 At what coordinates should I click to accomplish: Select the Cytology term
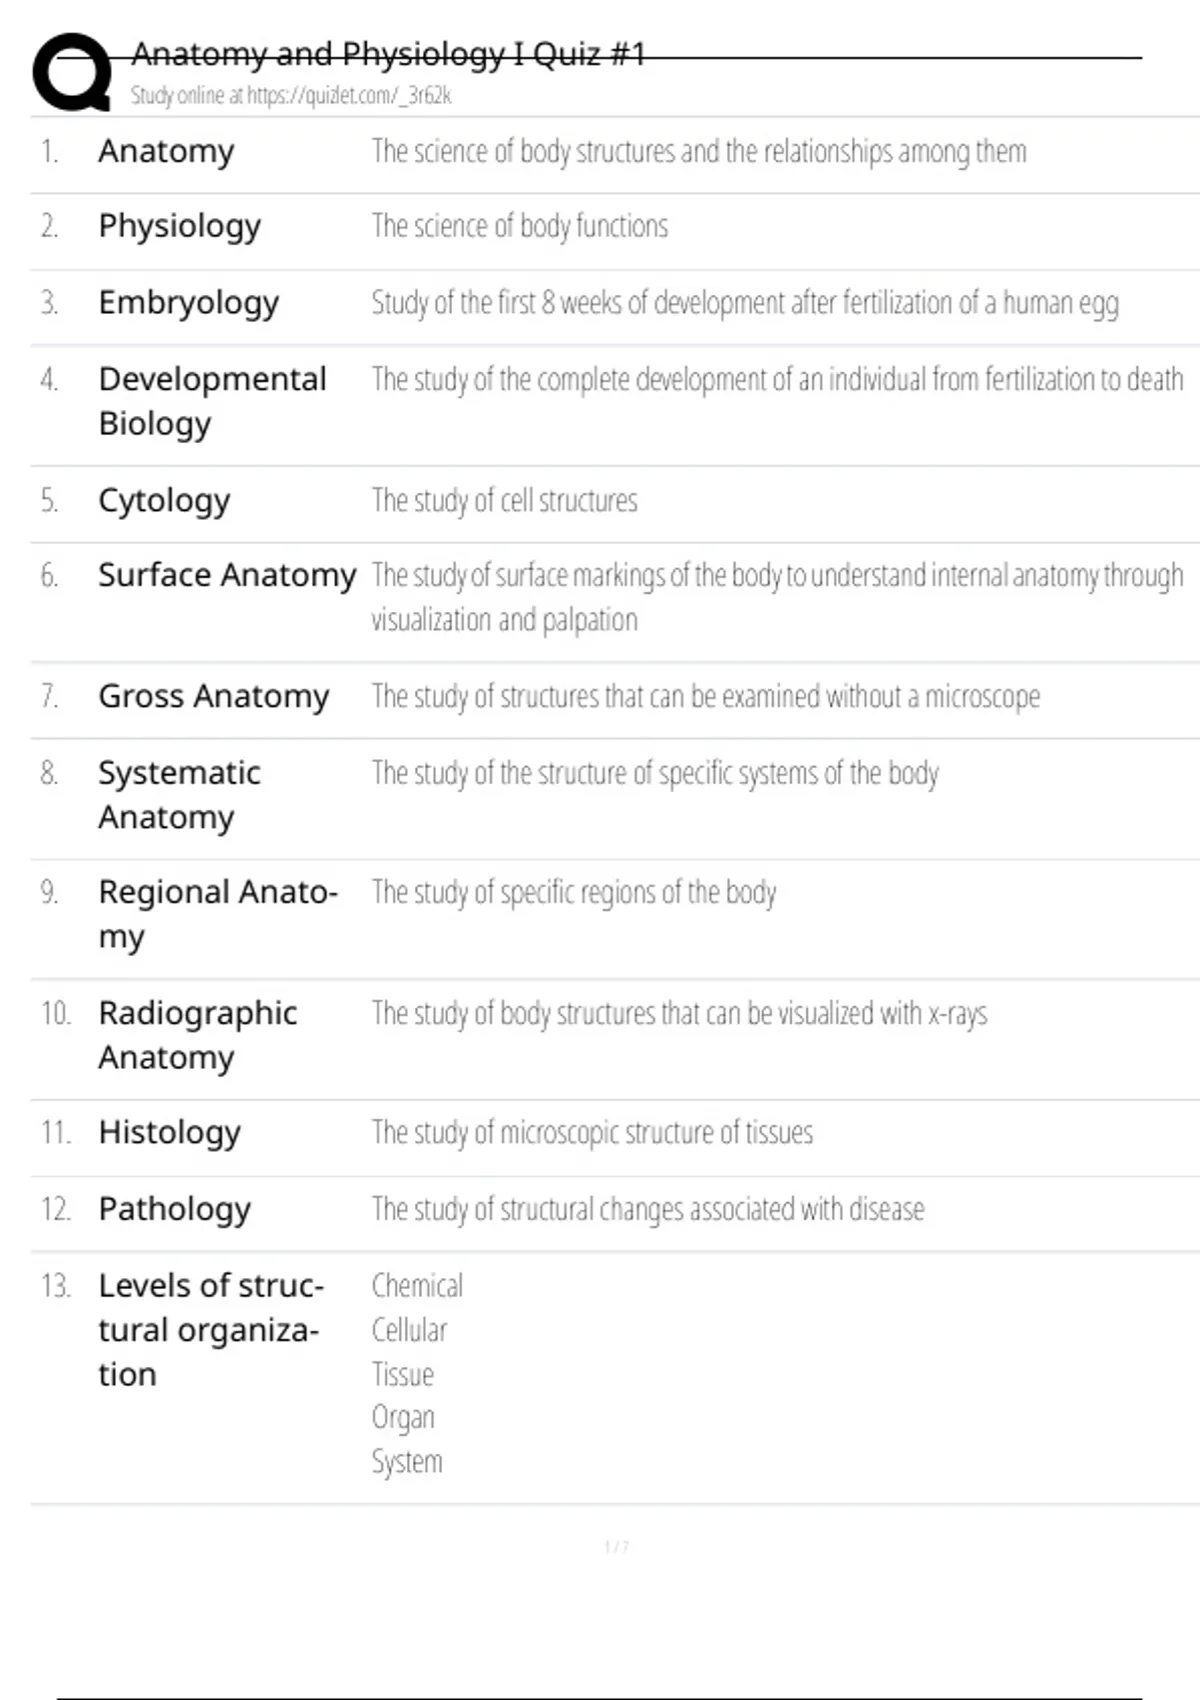tap(164, 501)
